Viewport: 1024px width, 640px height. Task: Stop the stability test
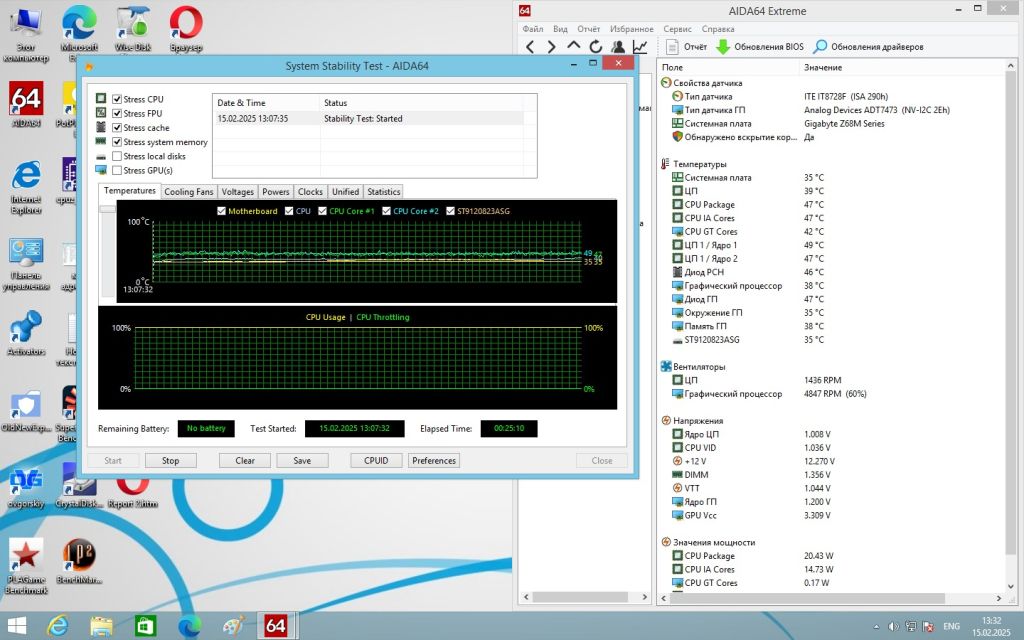pos(170,460)
